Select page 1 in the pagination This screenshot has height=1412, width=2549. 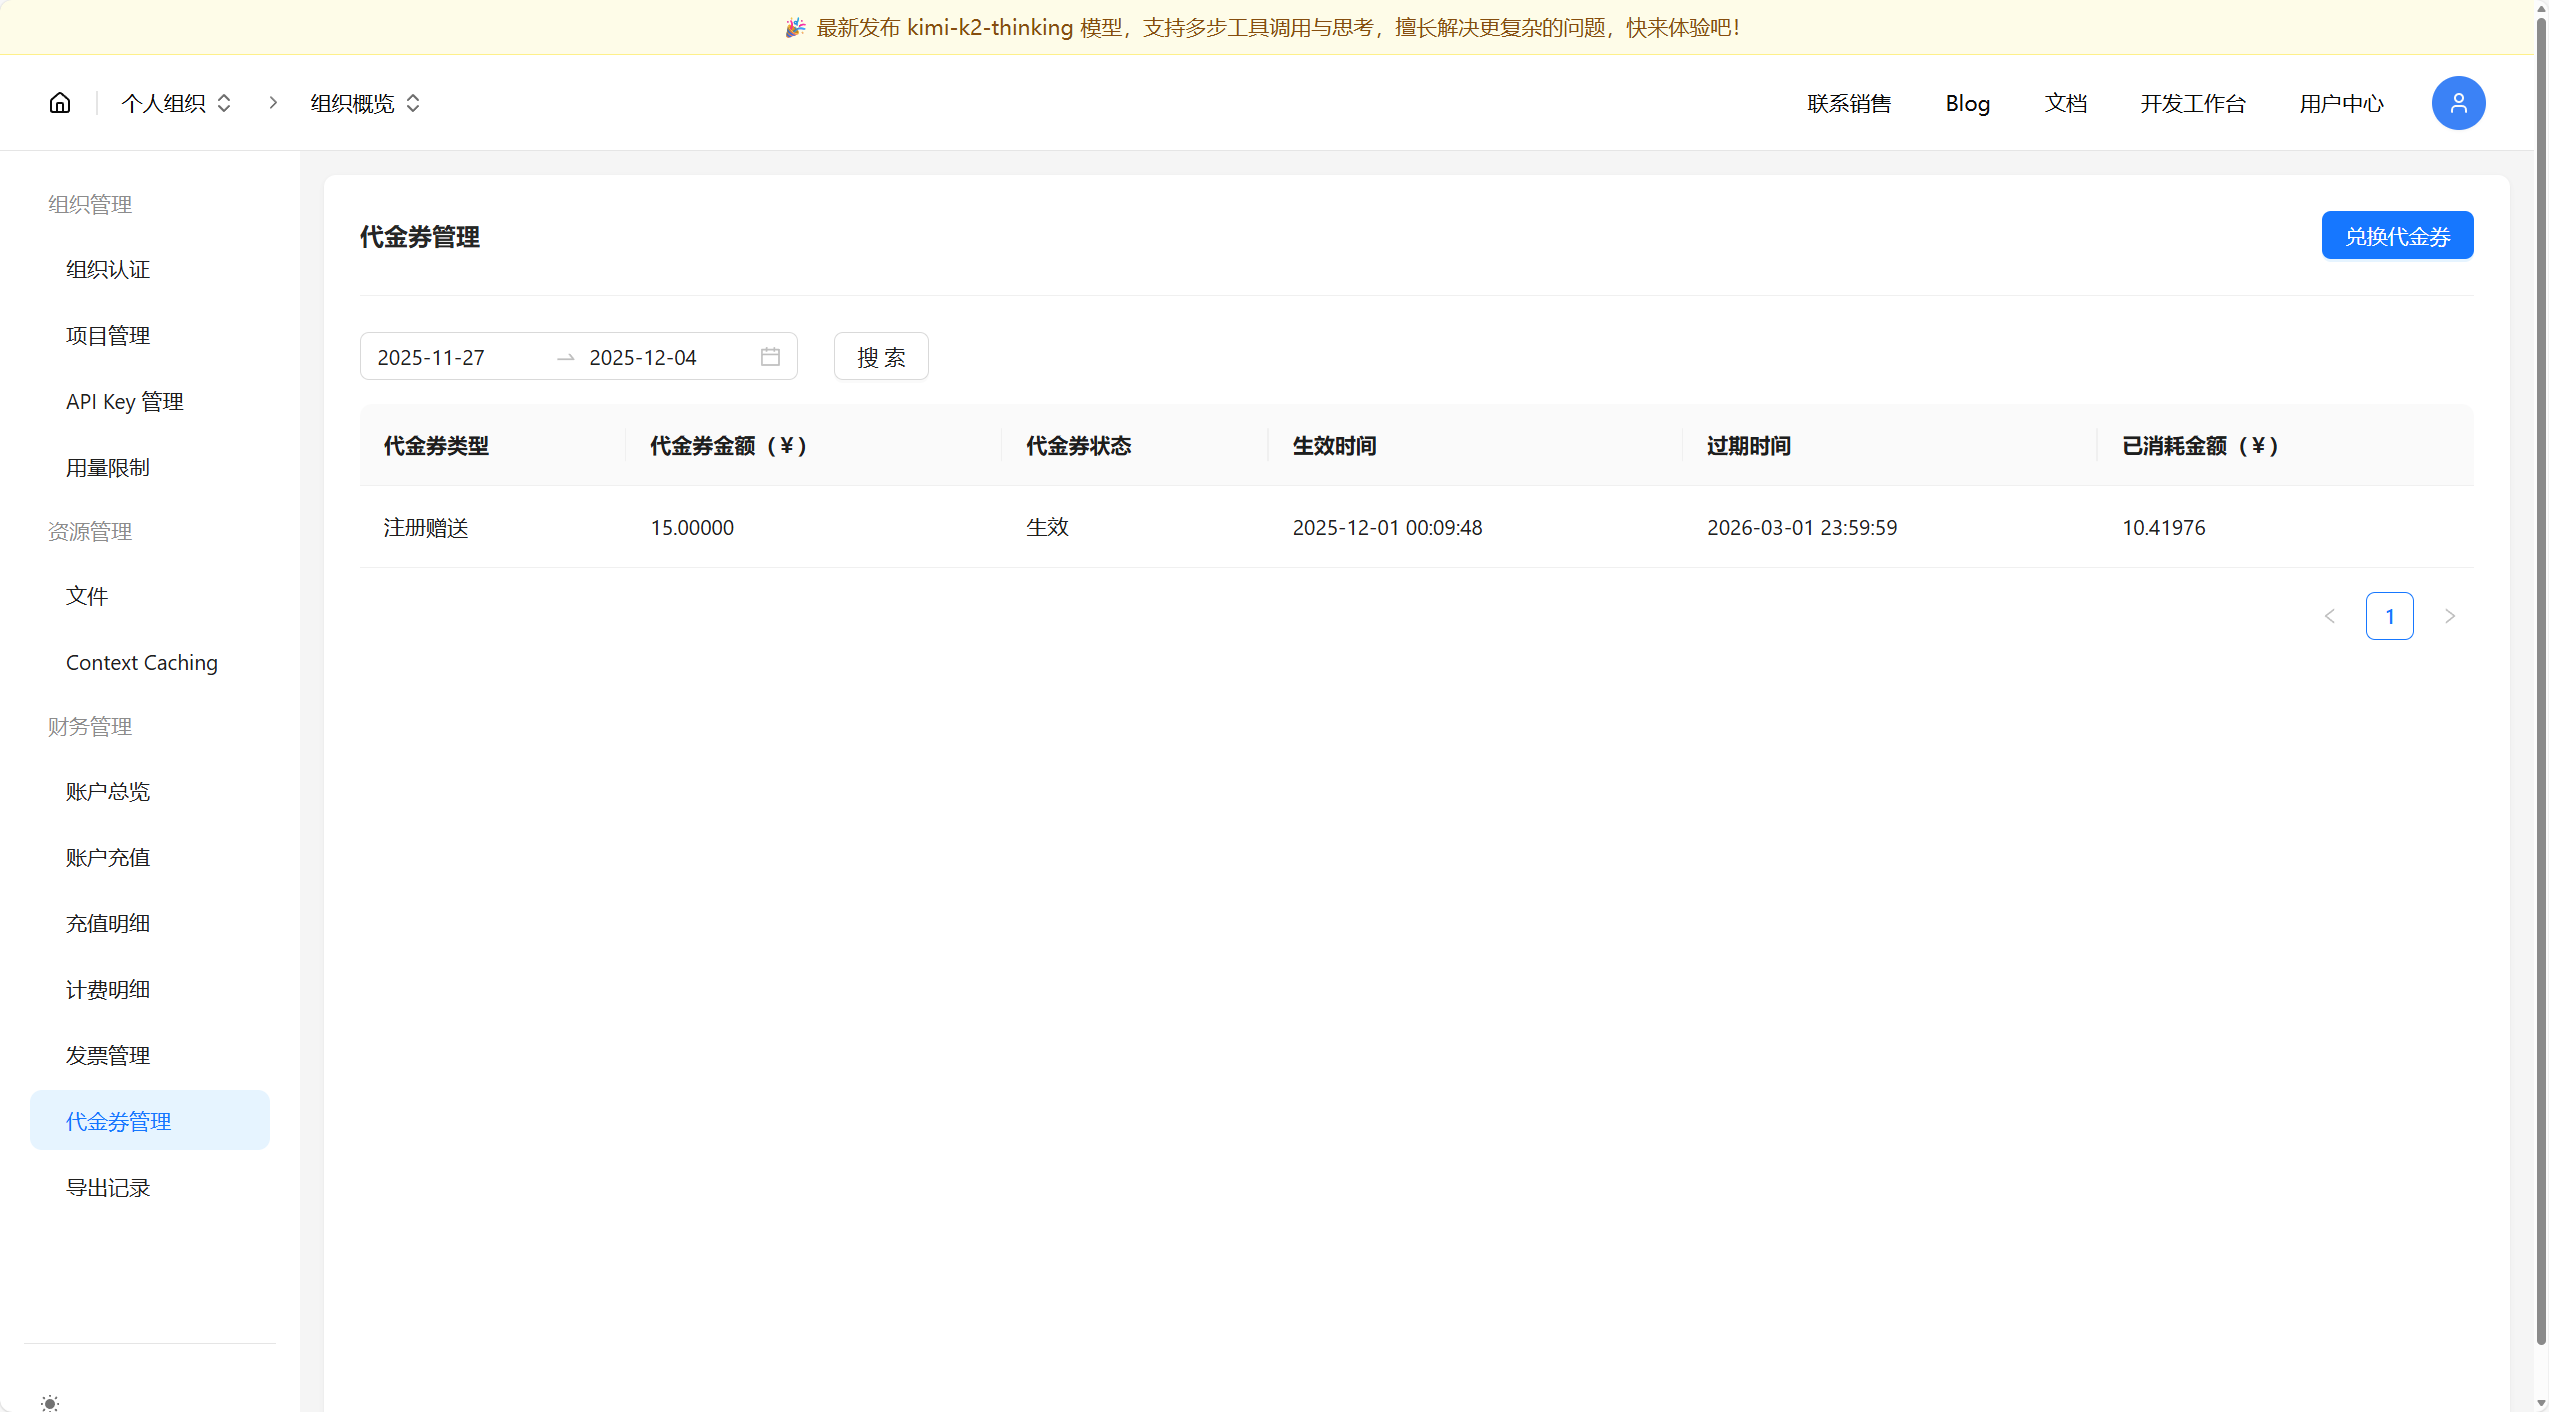tap(2390, 616)
